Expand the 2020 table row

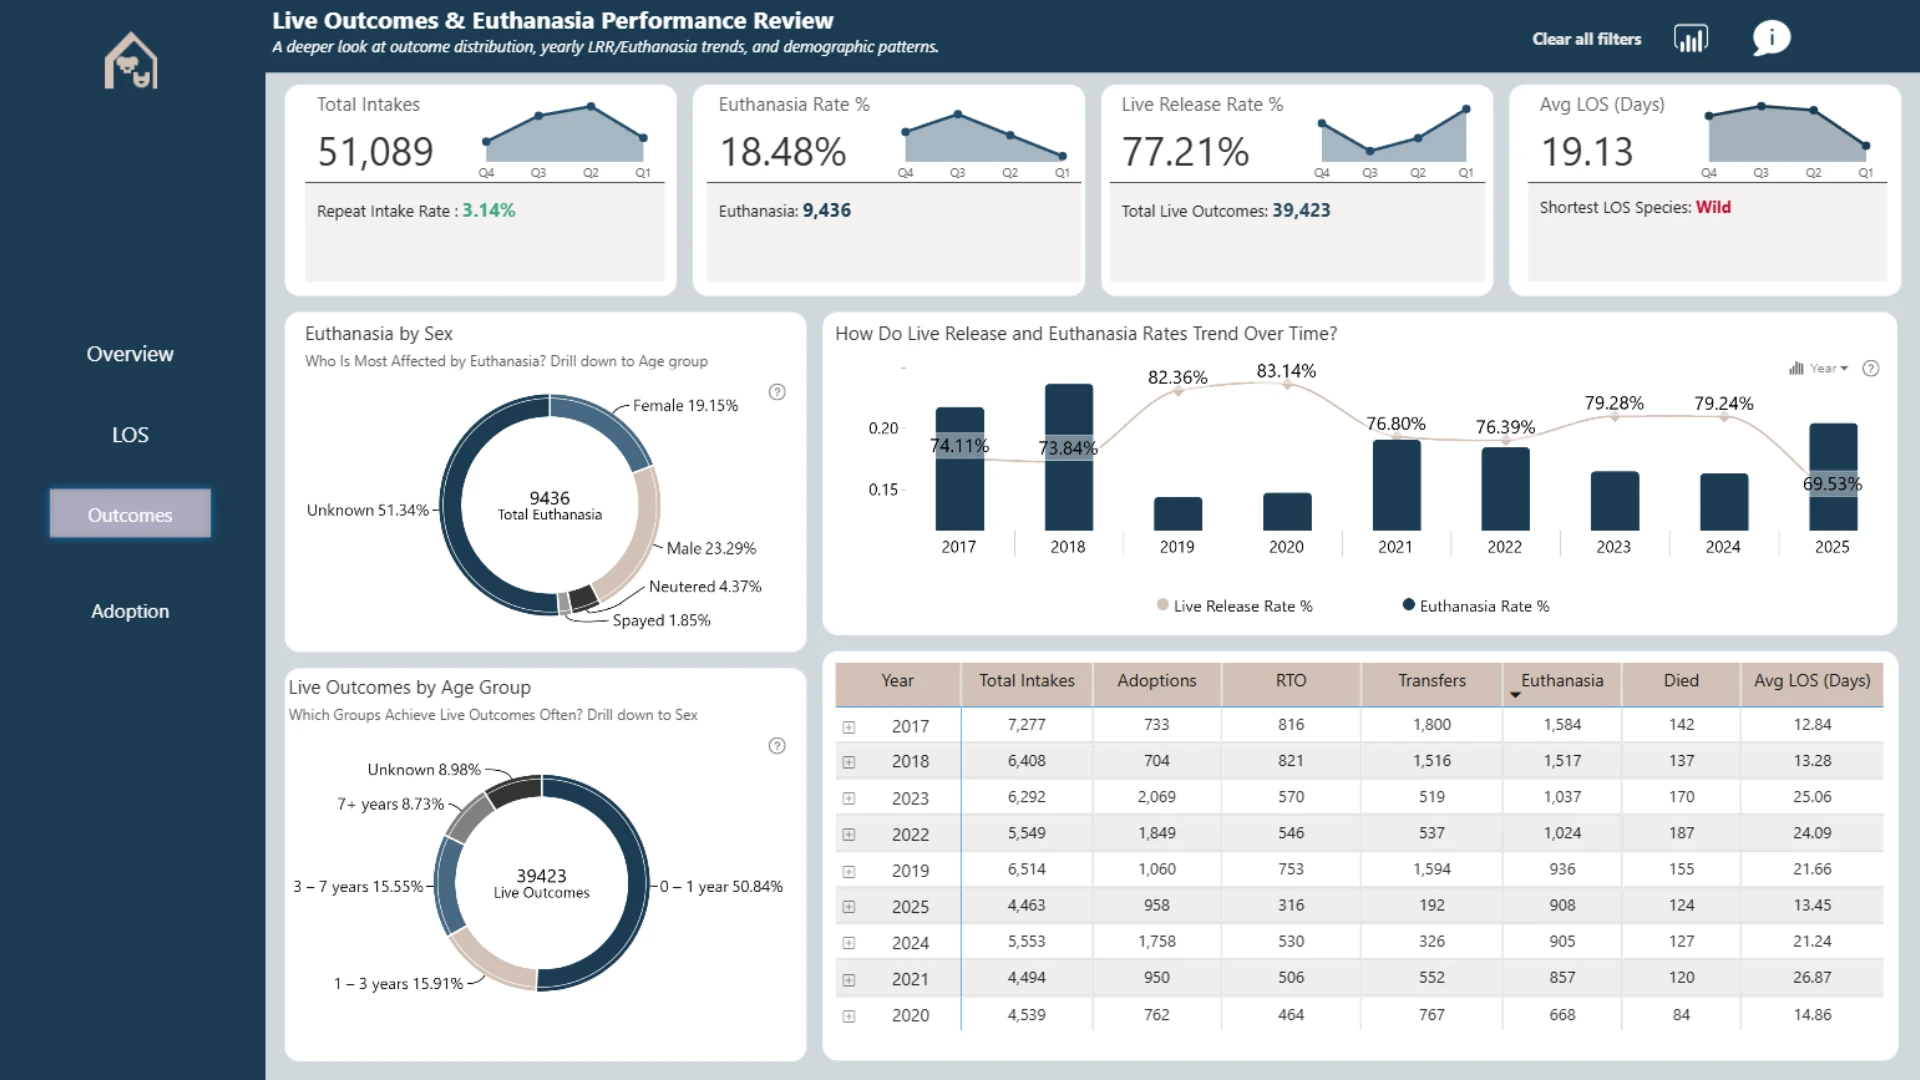(849, 1016)
